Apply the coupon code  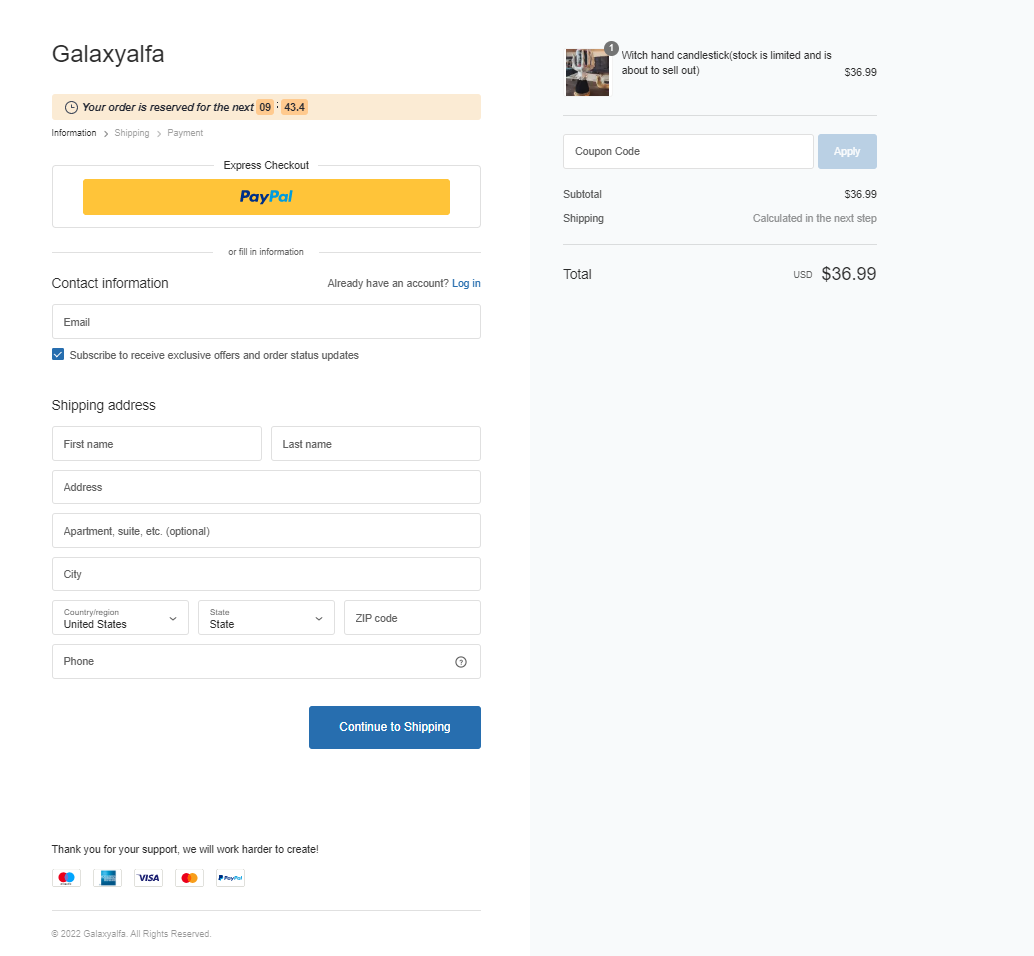point(847,152)
